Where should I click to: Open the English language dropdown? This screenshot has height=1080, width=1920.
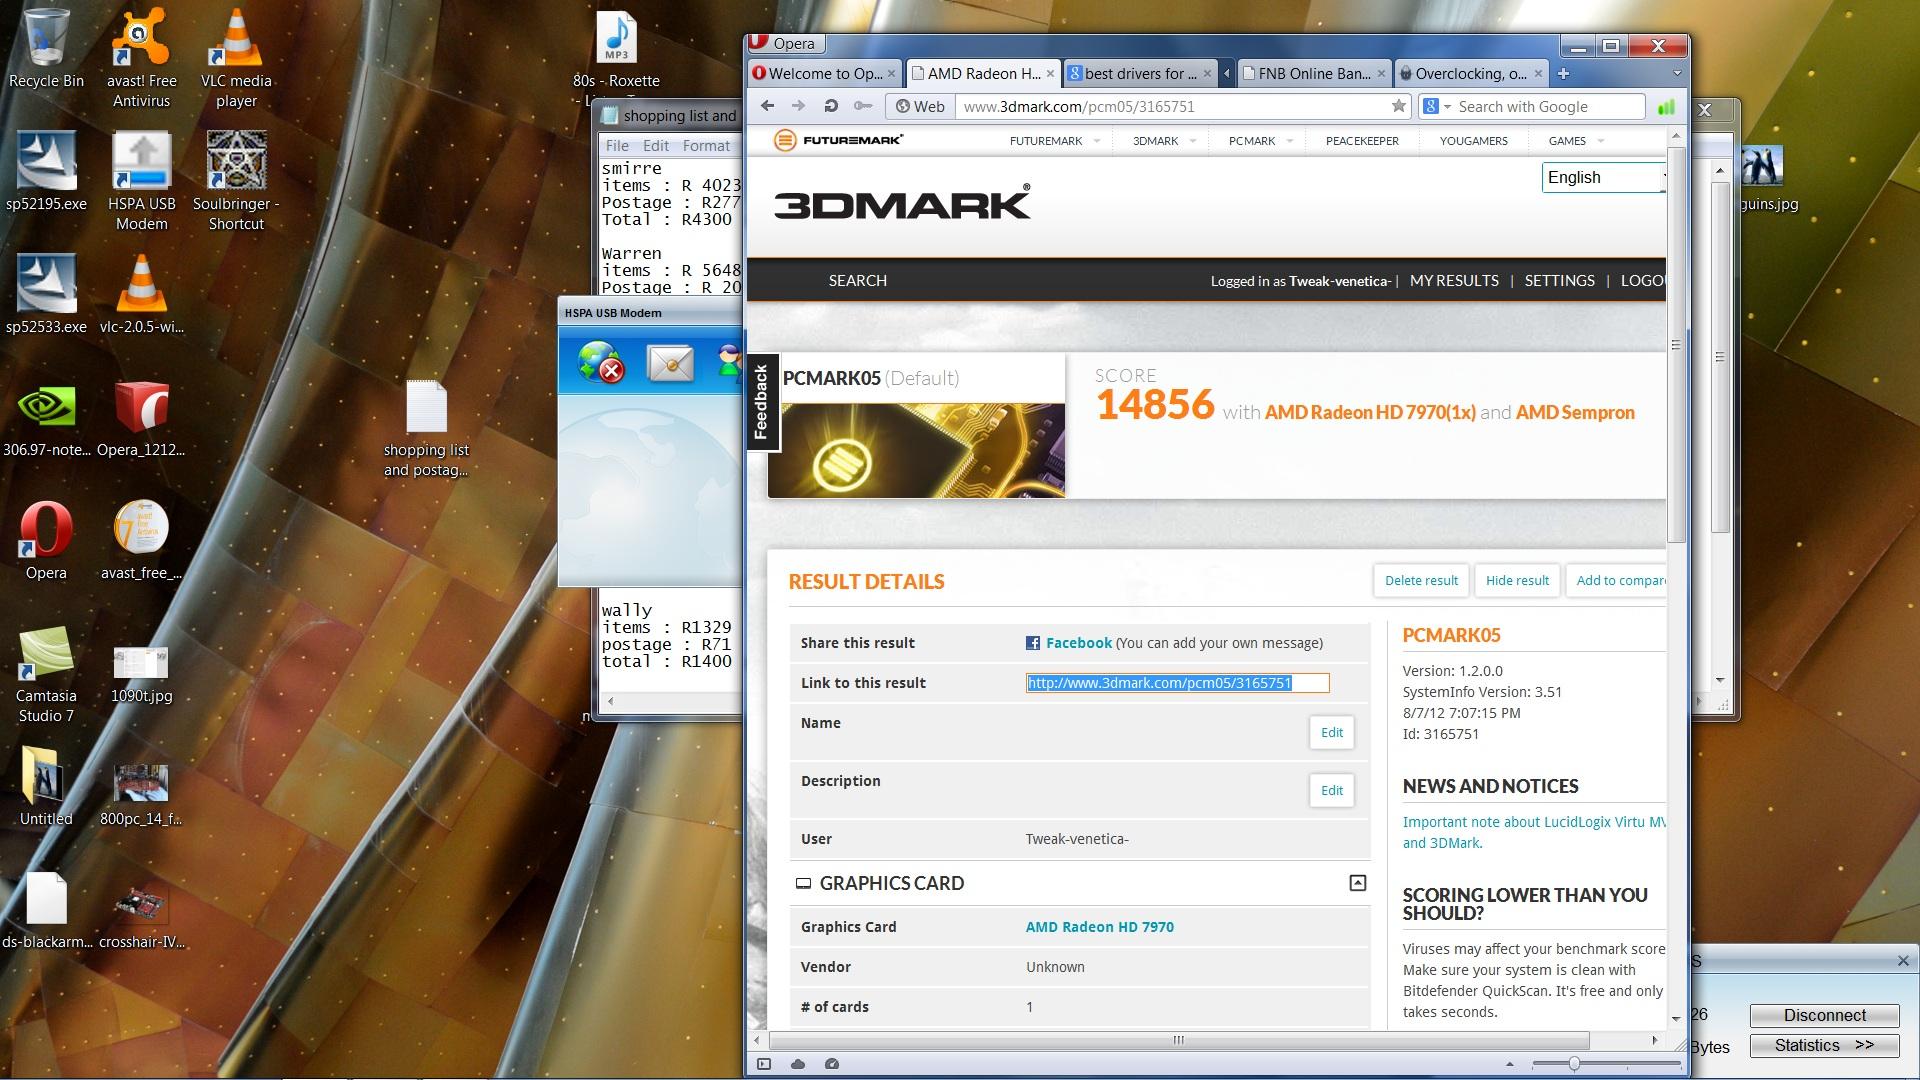point(1603,177)
